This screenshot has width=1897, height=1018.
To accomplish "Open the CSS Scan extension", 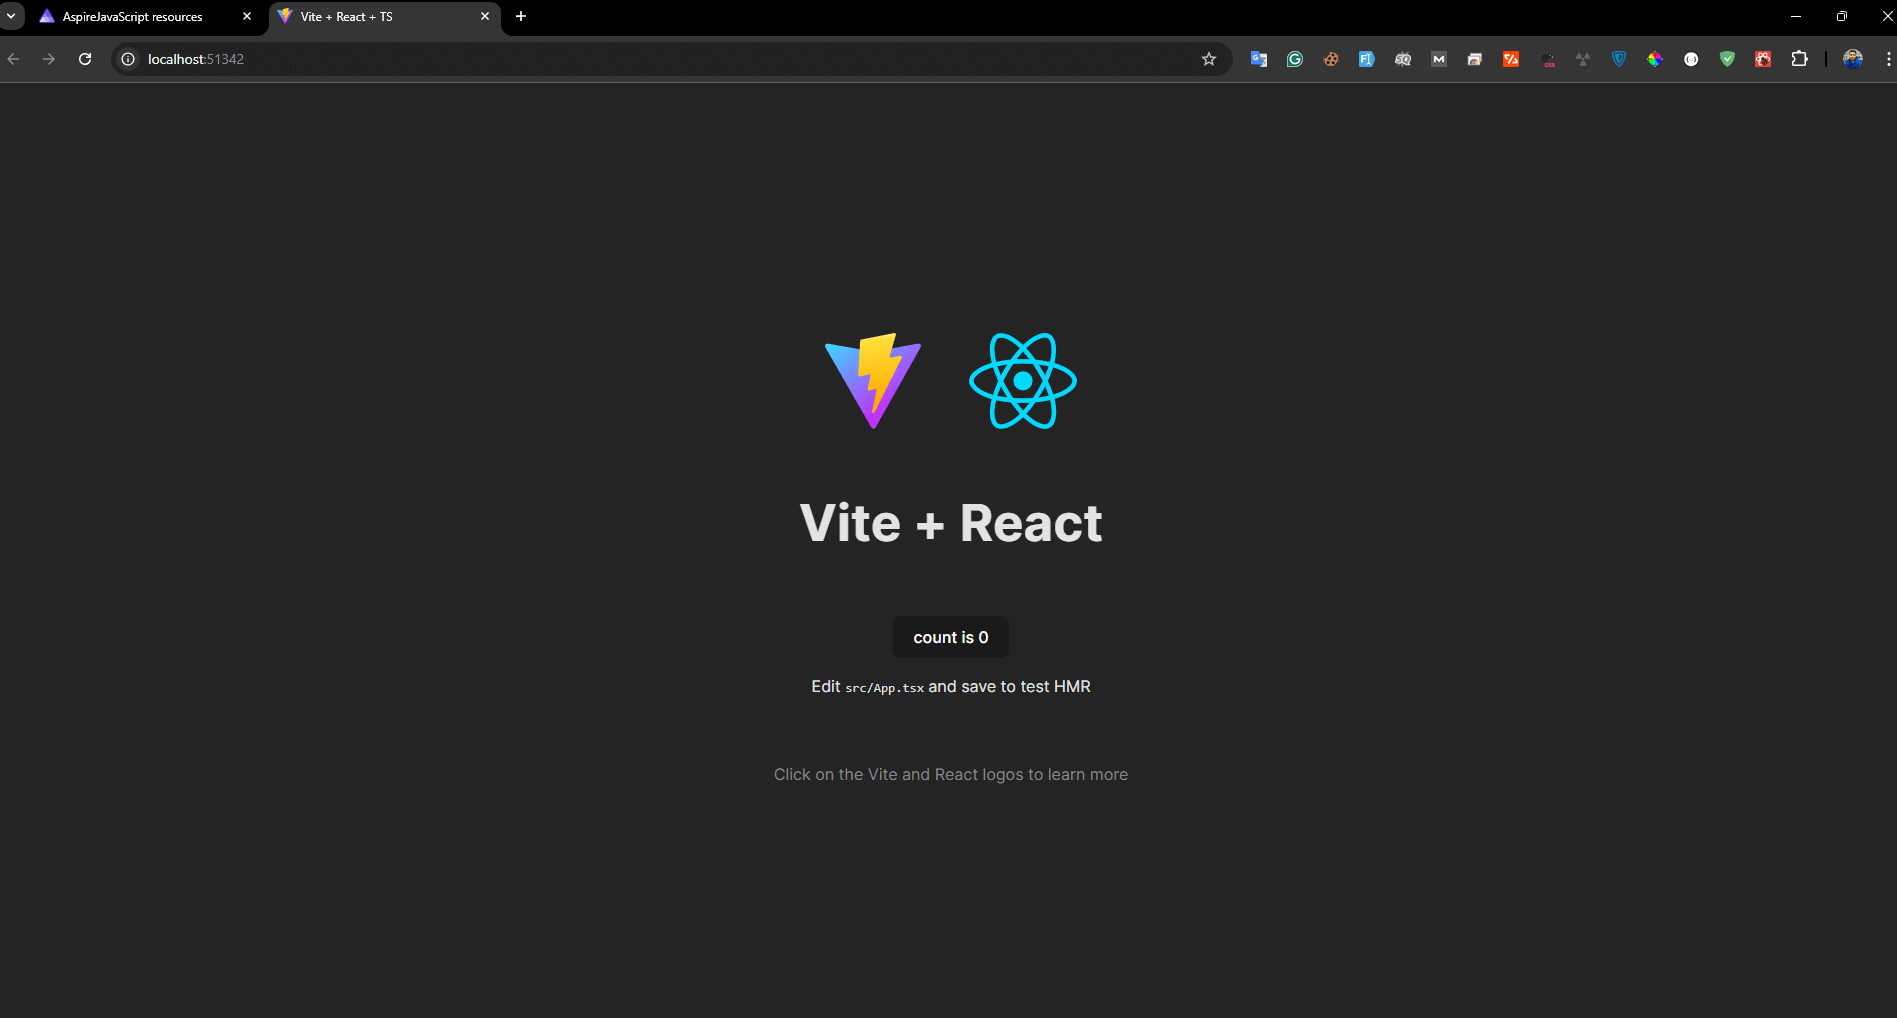I will pyautogui.click(x=1547, y=59).
